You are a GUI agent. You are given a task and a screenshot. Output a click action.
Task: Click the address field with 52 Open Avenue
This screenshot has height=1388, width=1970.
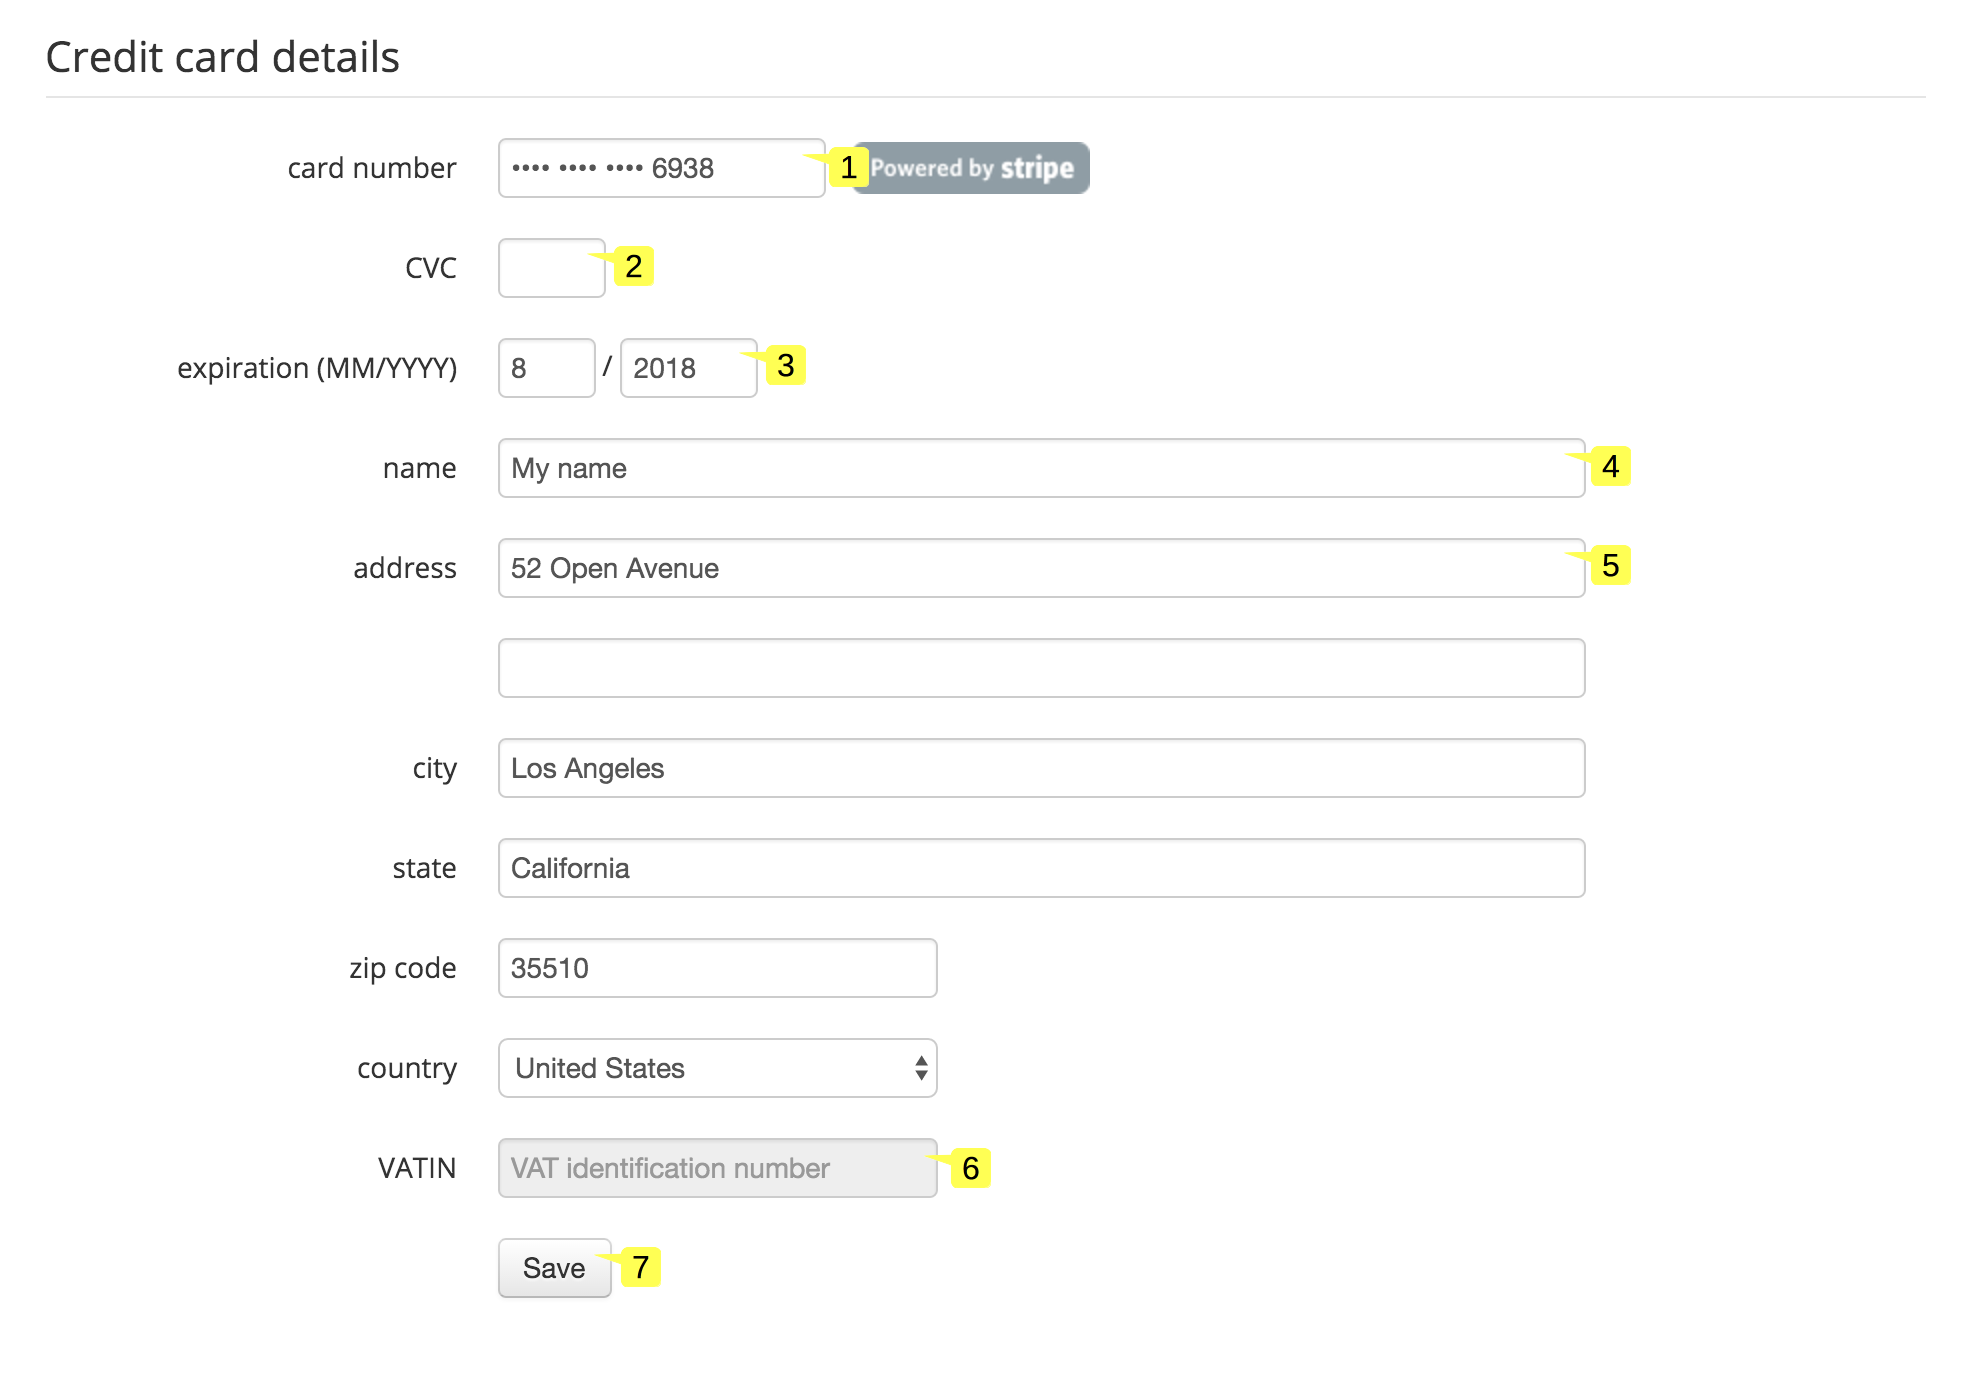pyautogui.click(x=1041, y=568)
